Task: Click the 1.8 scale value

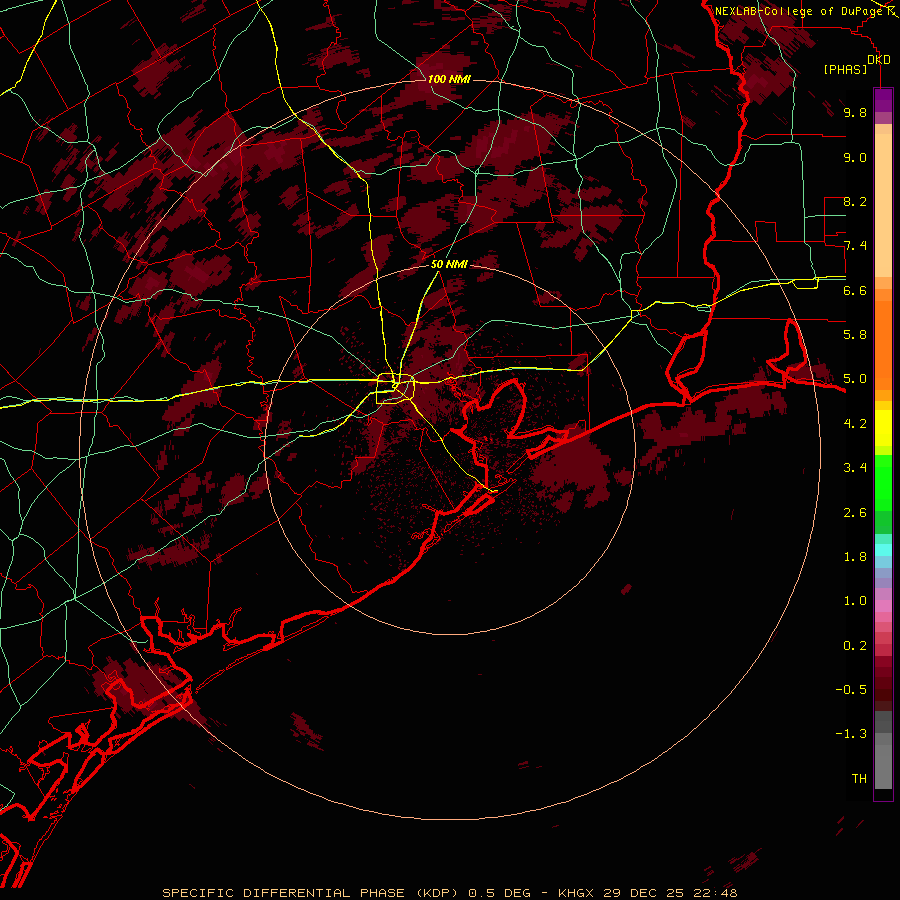Action: click(x=855, y=557)
